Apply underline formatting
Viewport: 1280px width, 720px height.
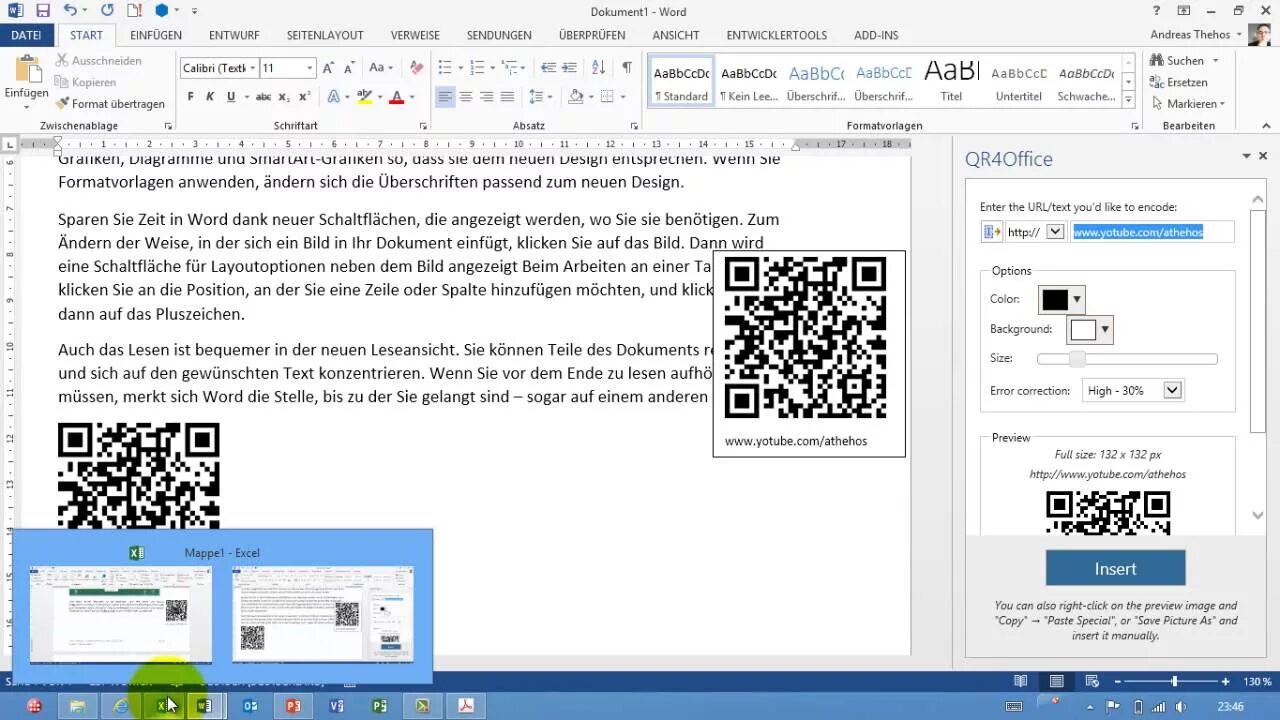click(x=231, y=97)
